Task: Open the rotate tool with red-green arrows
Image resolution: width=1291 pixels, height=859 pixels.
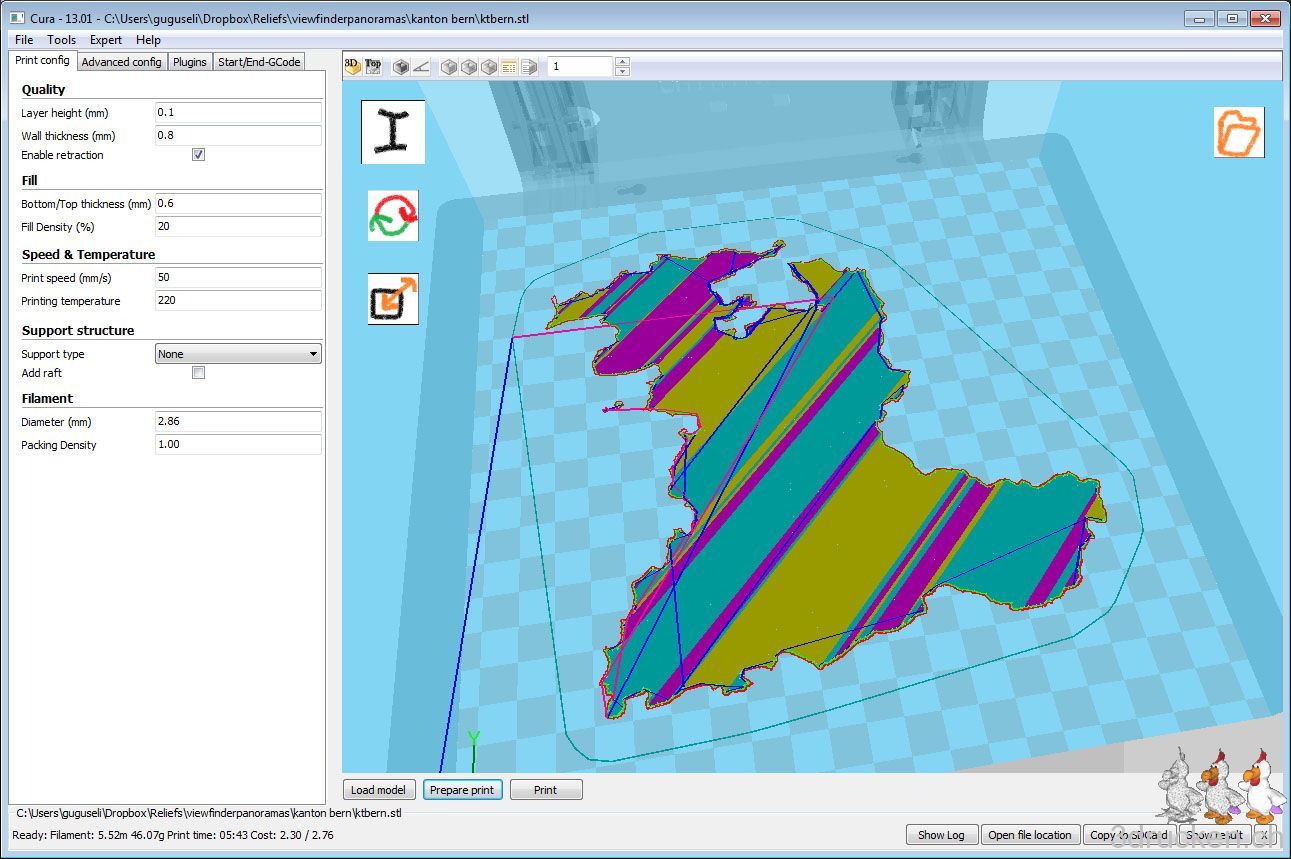Action: coord(393,216)
